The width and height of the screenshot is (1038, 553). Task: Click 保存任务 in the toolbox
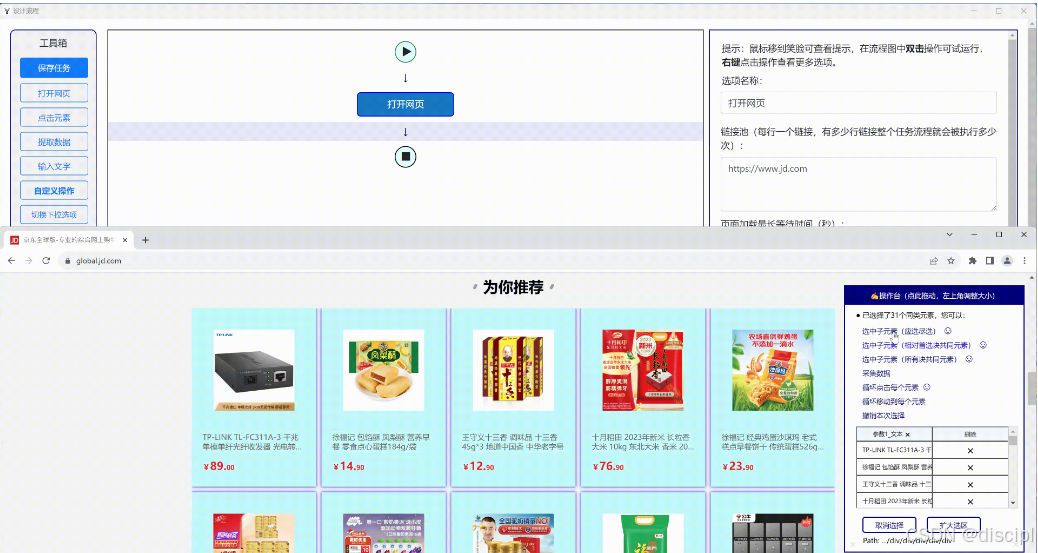coord(54,68)
